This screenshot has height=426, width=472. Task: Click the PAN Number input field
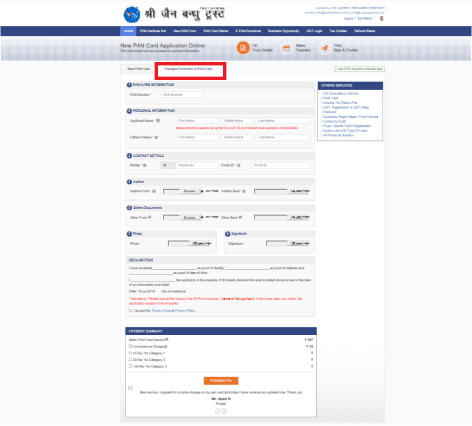(x=182, y=95)
